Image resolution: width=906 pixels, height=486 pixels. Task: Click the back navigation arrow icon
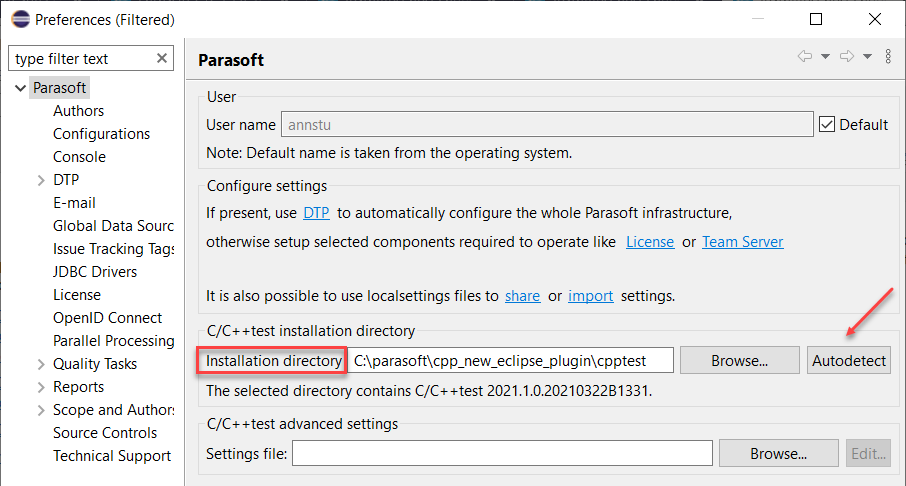(804, 56)
